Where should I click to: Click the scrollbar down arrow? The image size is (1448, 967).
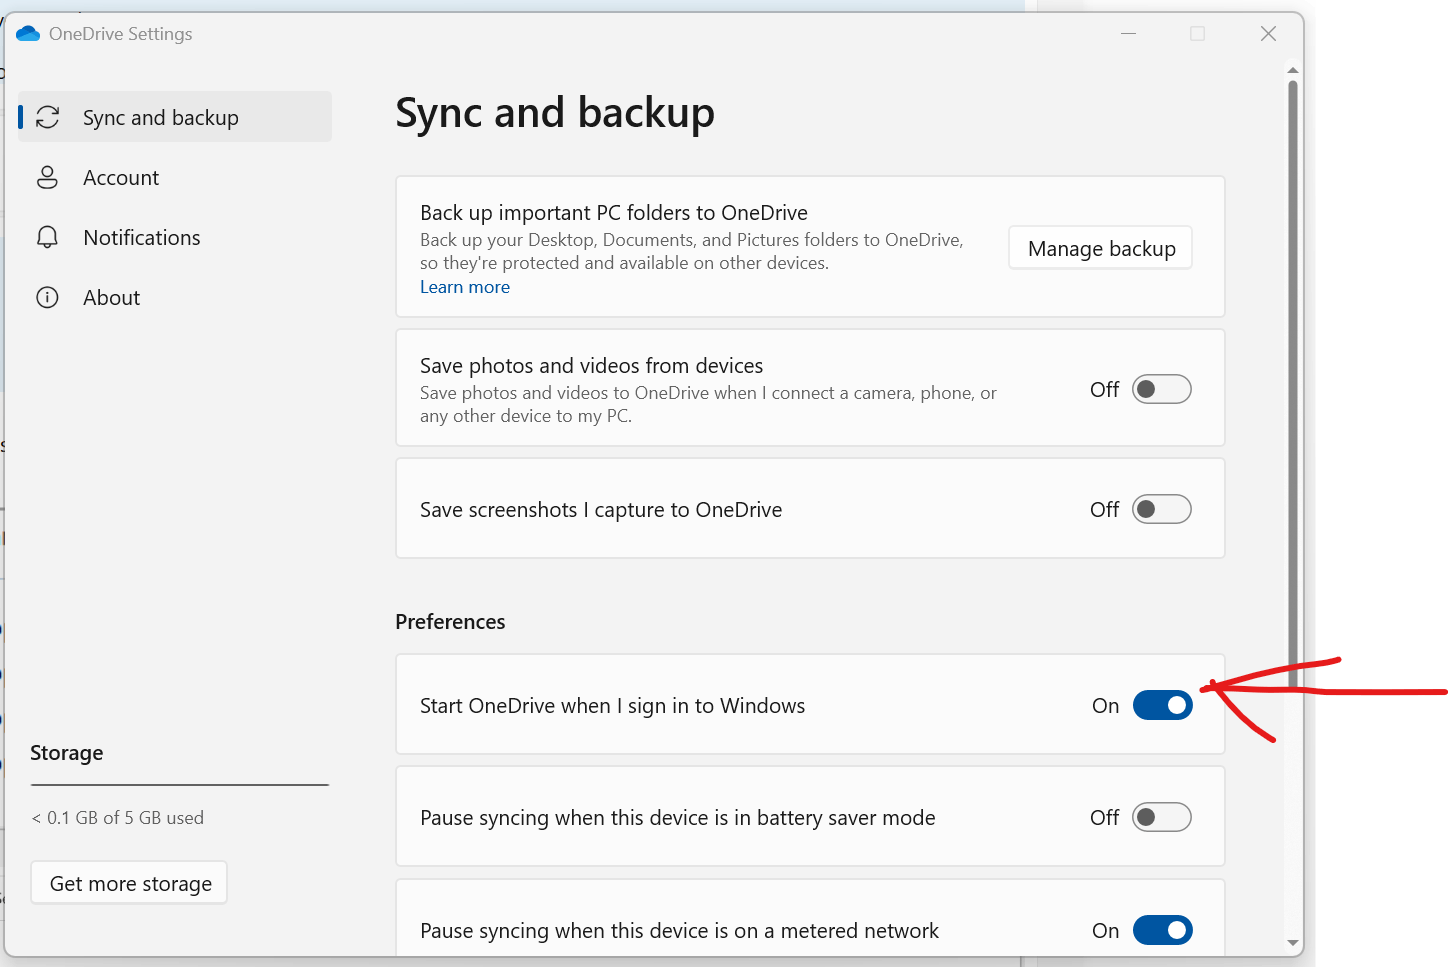pos(1293,942)
